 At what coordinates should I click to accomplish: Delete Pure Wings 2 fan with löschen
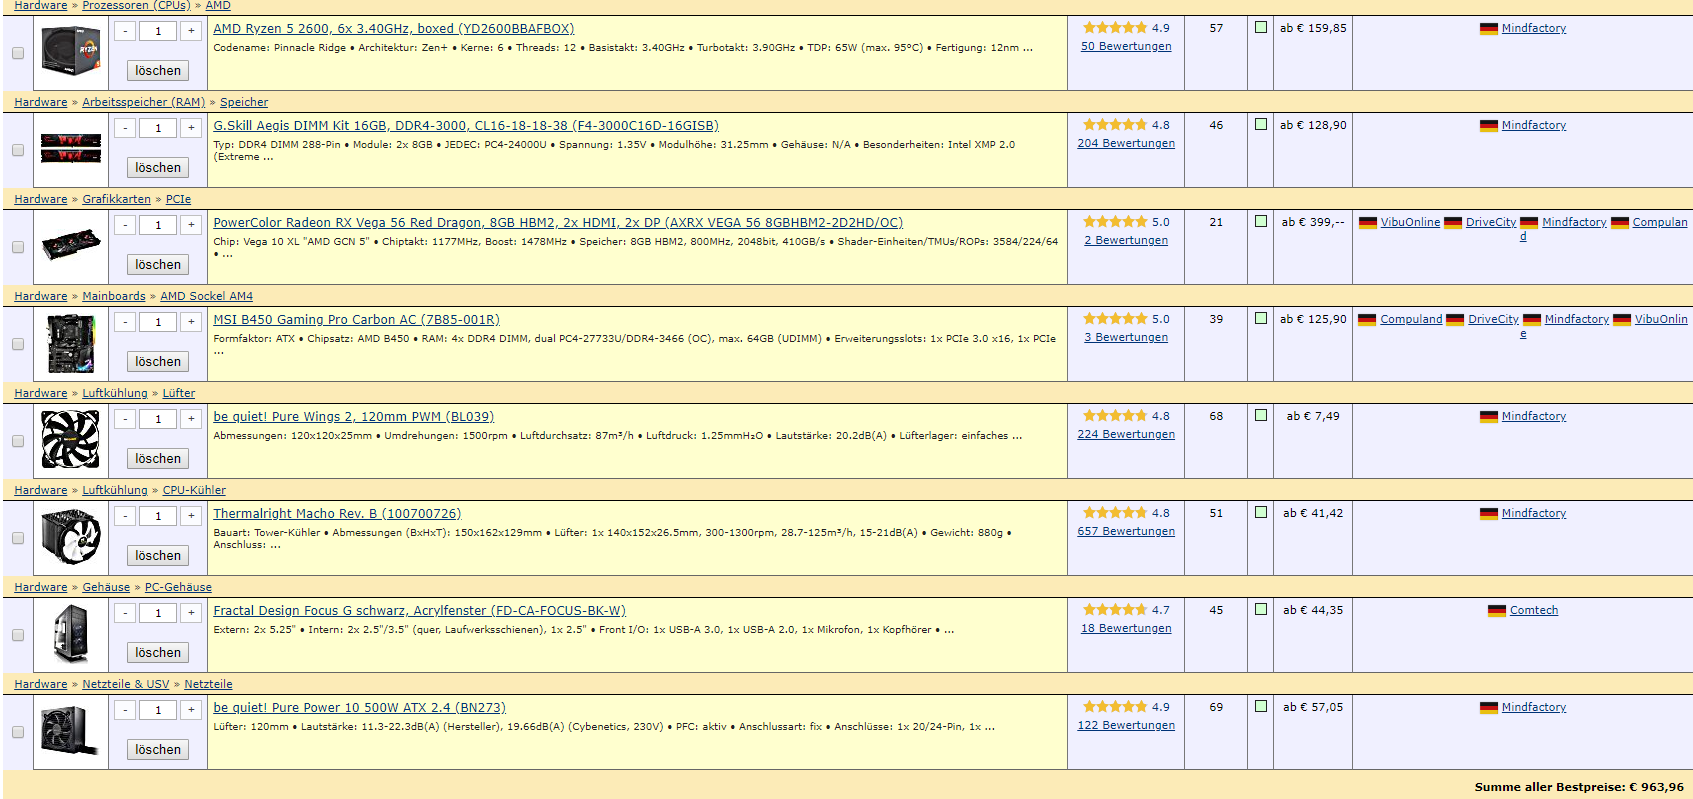point(158,459)
